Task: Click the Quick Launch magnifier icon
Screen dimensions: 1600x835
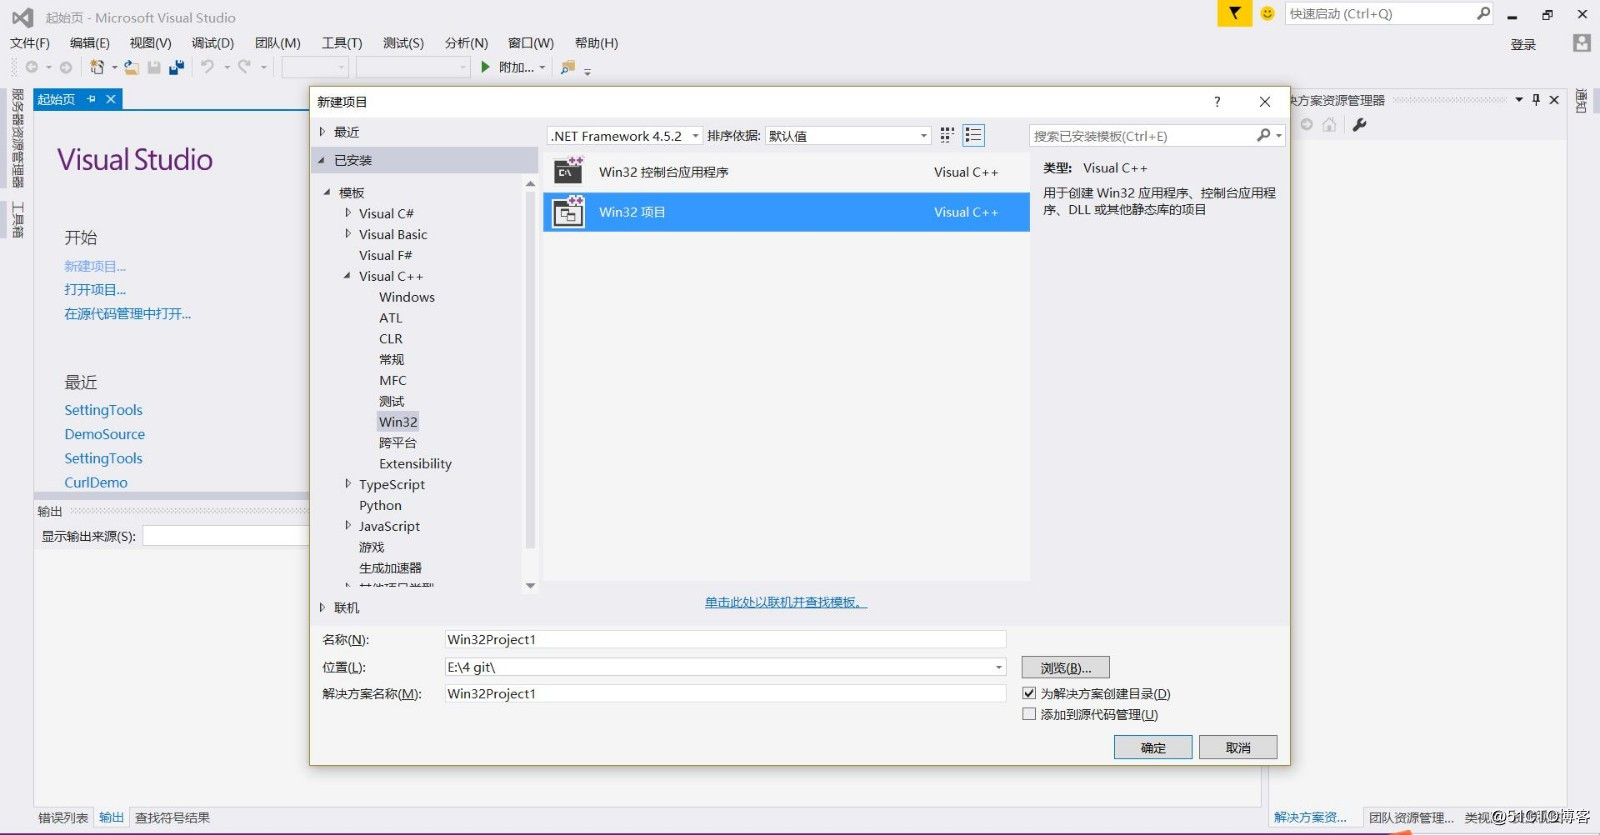Action: (x=1483, y=13)
